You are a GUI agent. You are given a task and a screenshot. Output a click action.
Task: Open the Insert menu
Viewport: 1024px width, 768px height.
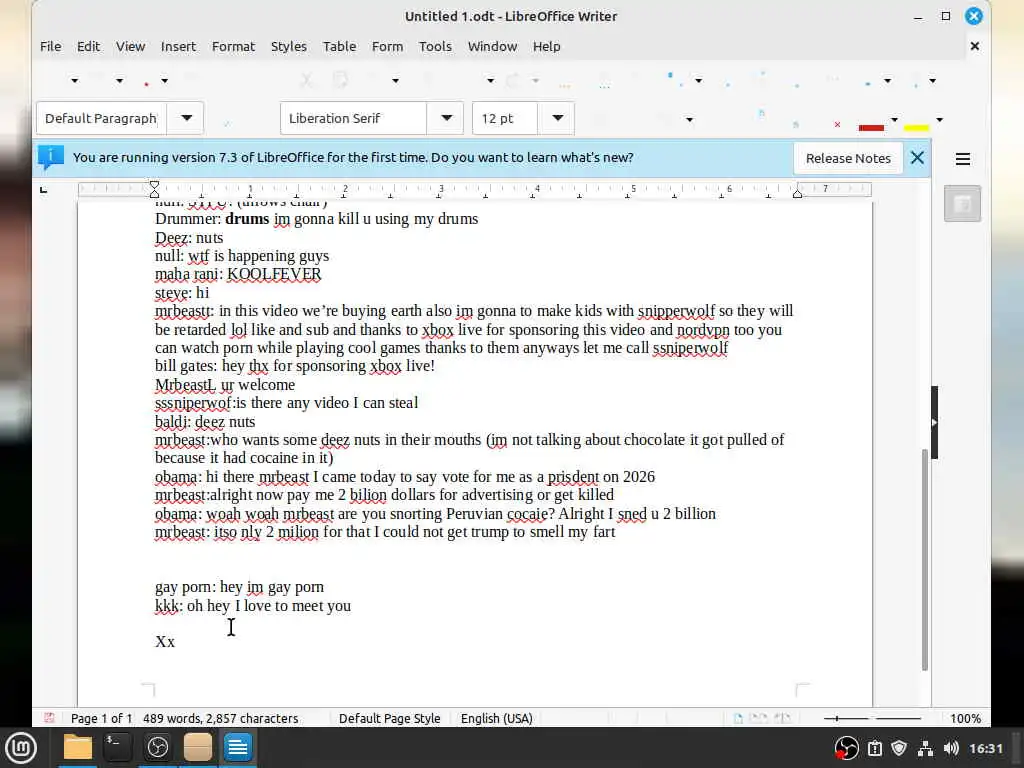click(x=178, y=46)
